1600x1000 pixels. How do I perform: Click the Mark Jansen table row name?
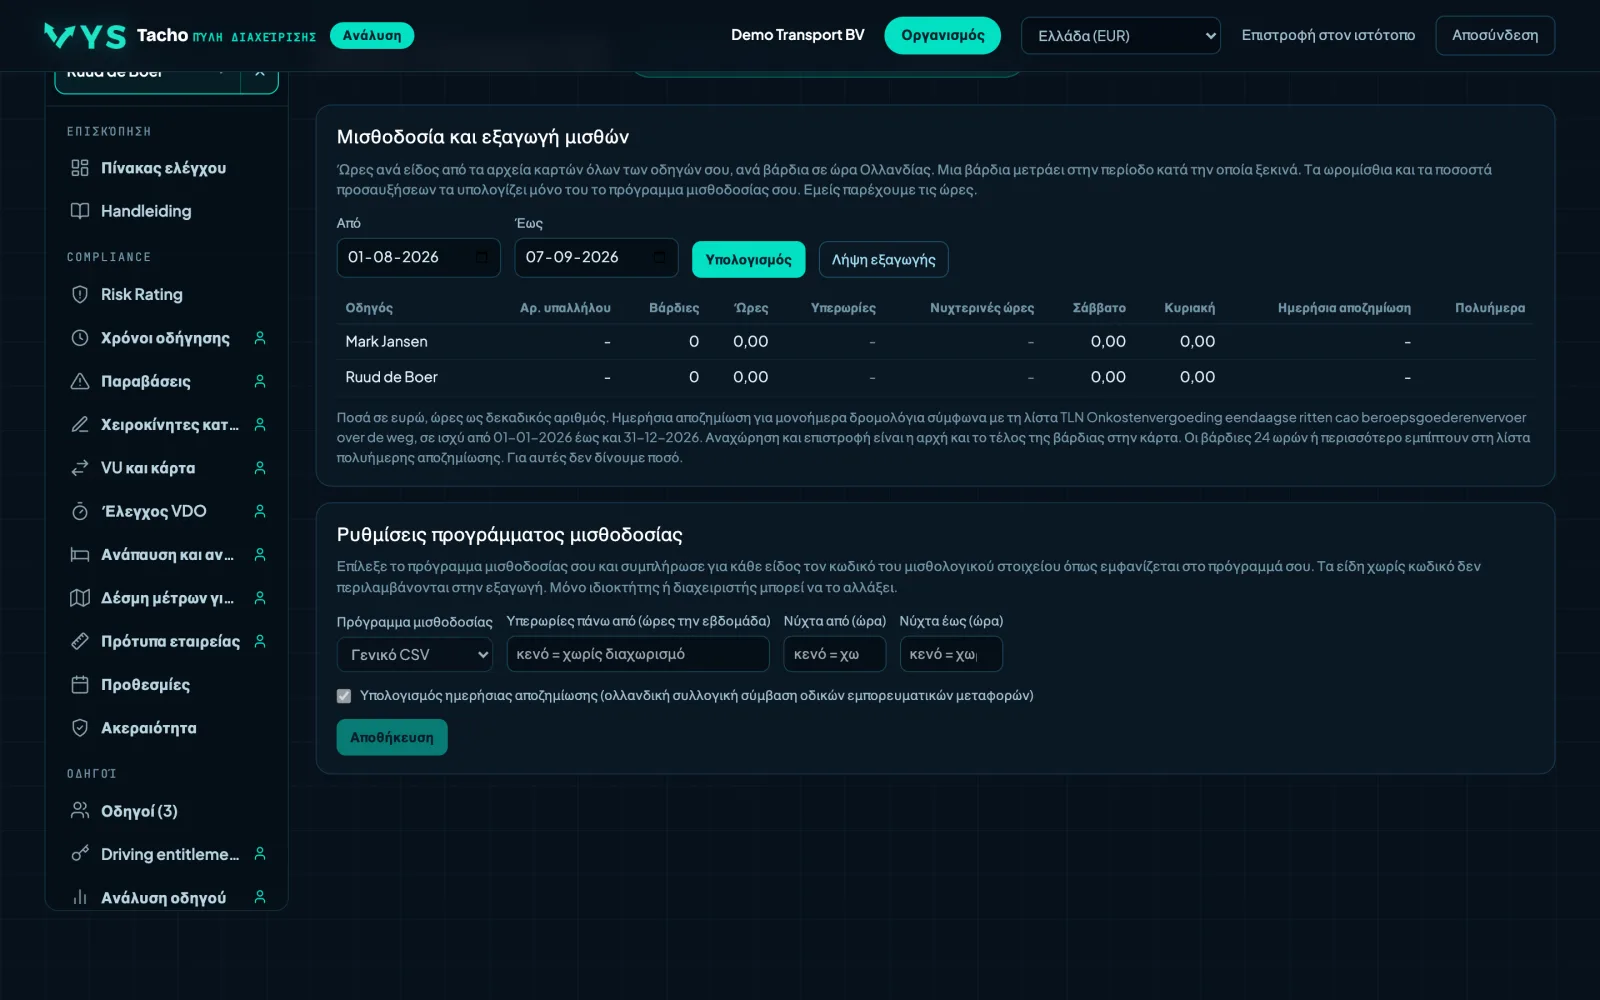pyautogui.click(x=387, y=342)
